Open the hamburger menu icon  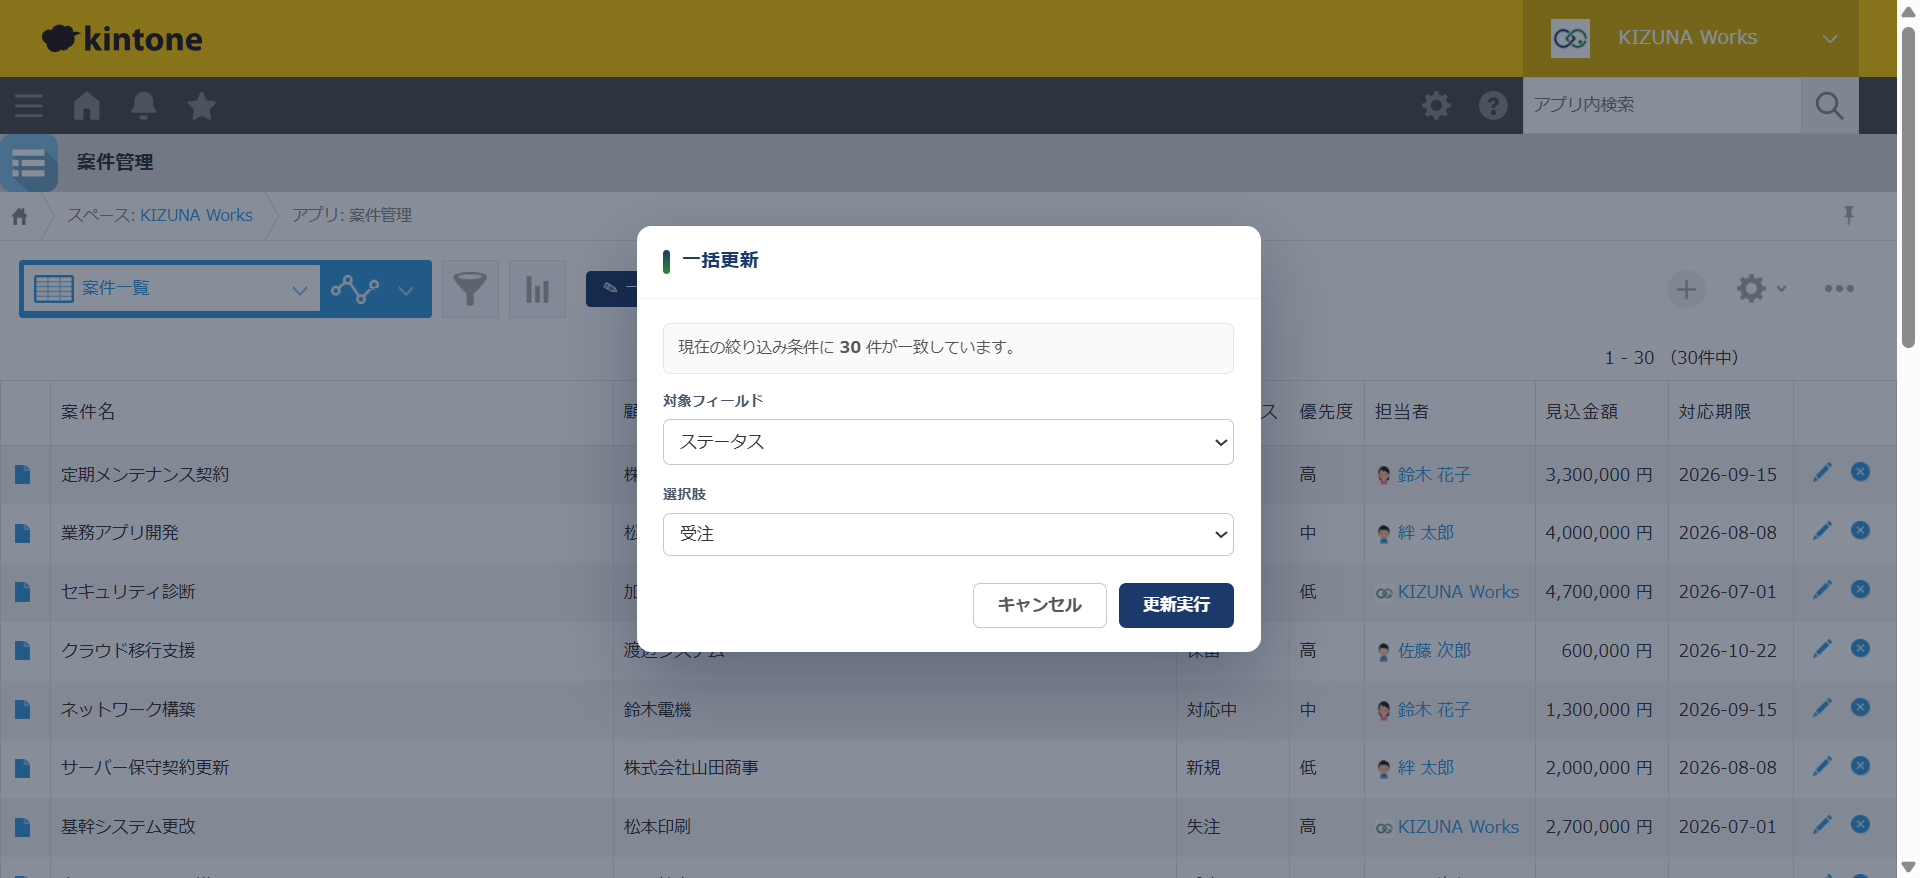pyautogui.click(x=28, y=105)
